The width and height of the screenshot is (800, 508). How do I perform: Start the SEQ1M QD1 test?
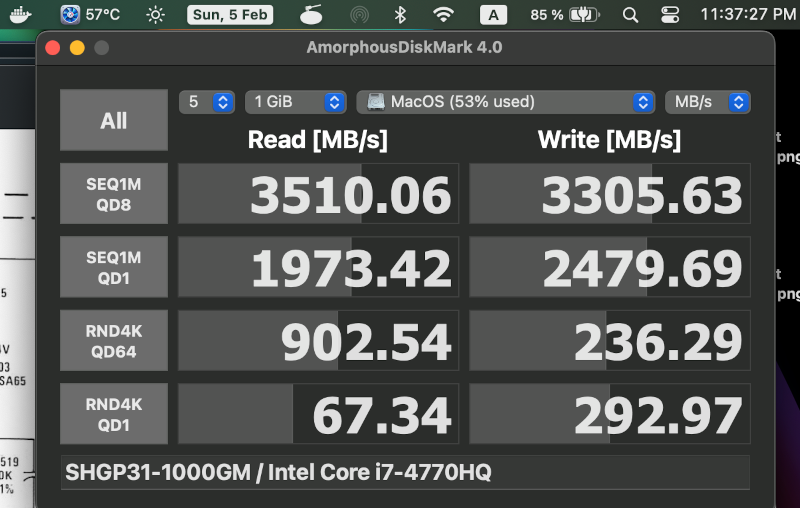114,267
